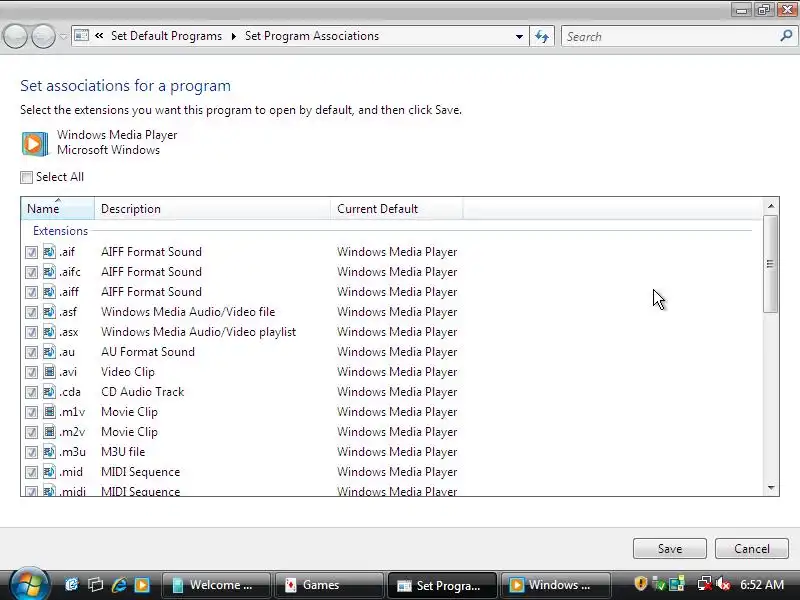
Task: Click the Forward navigation button
Action: [x=43, y=37]
